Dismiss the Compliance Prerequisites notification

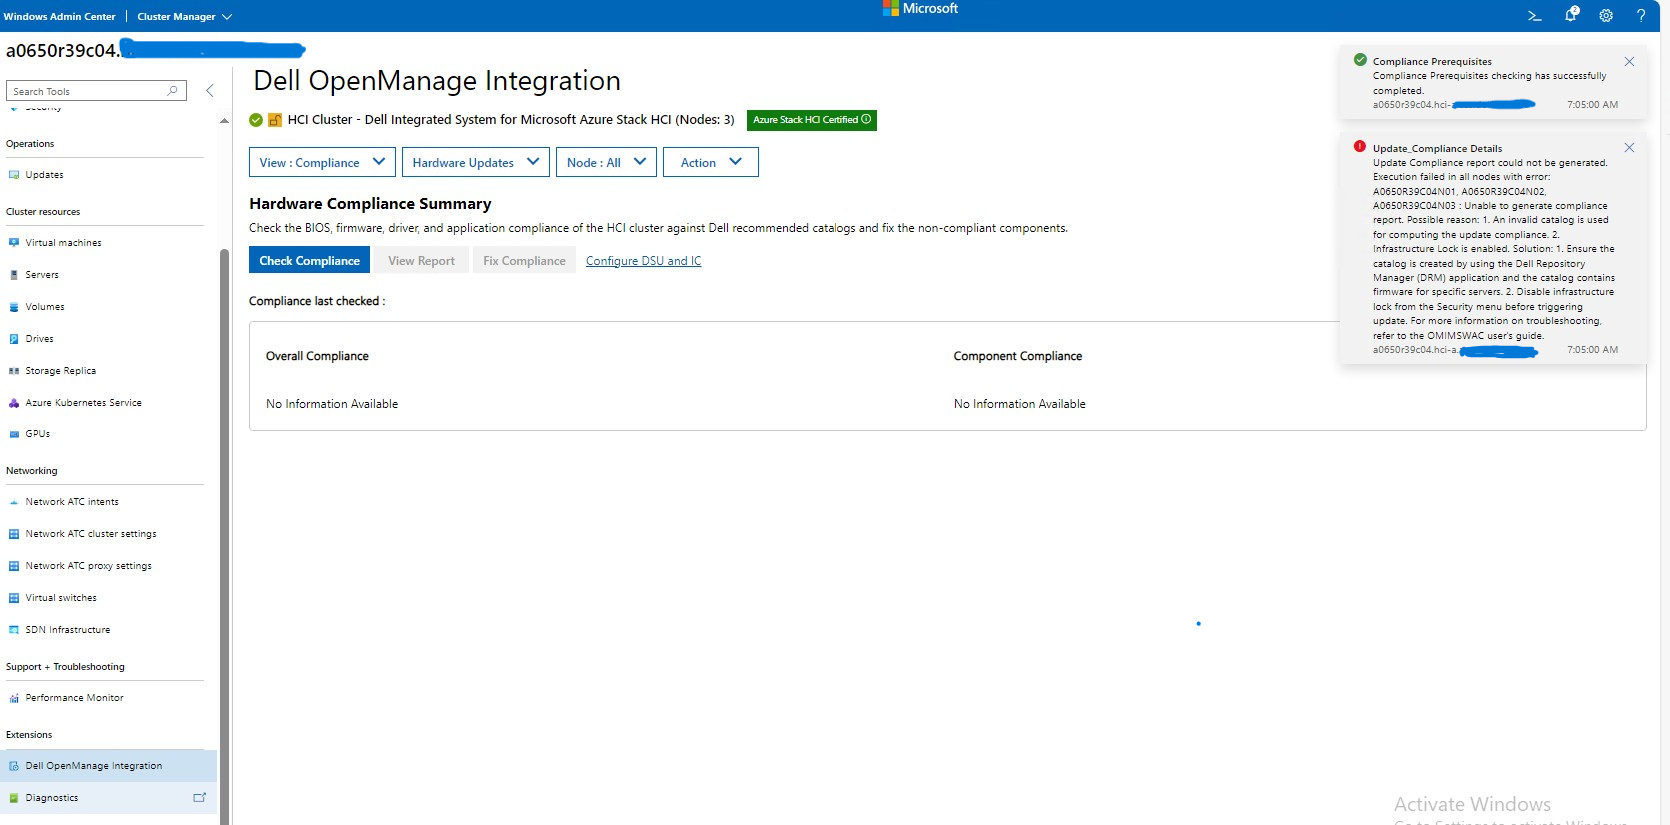pyautogui.click(x=1629, y=62)
